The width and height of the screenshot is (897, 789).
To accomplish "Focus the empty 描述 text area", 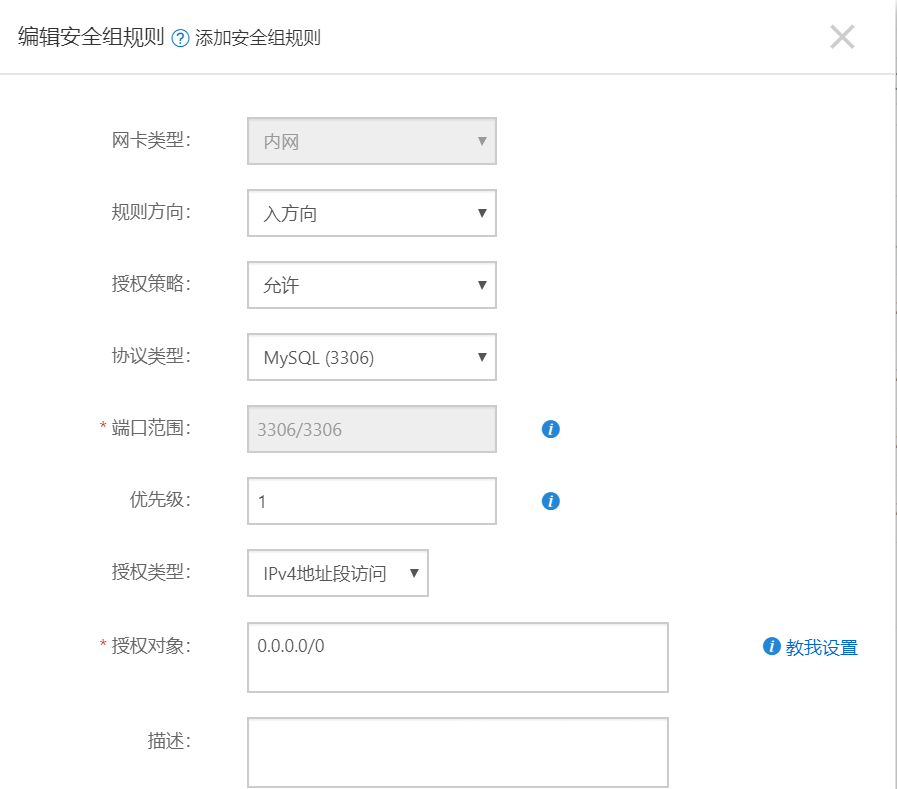I will [458, 752].
